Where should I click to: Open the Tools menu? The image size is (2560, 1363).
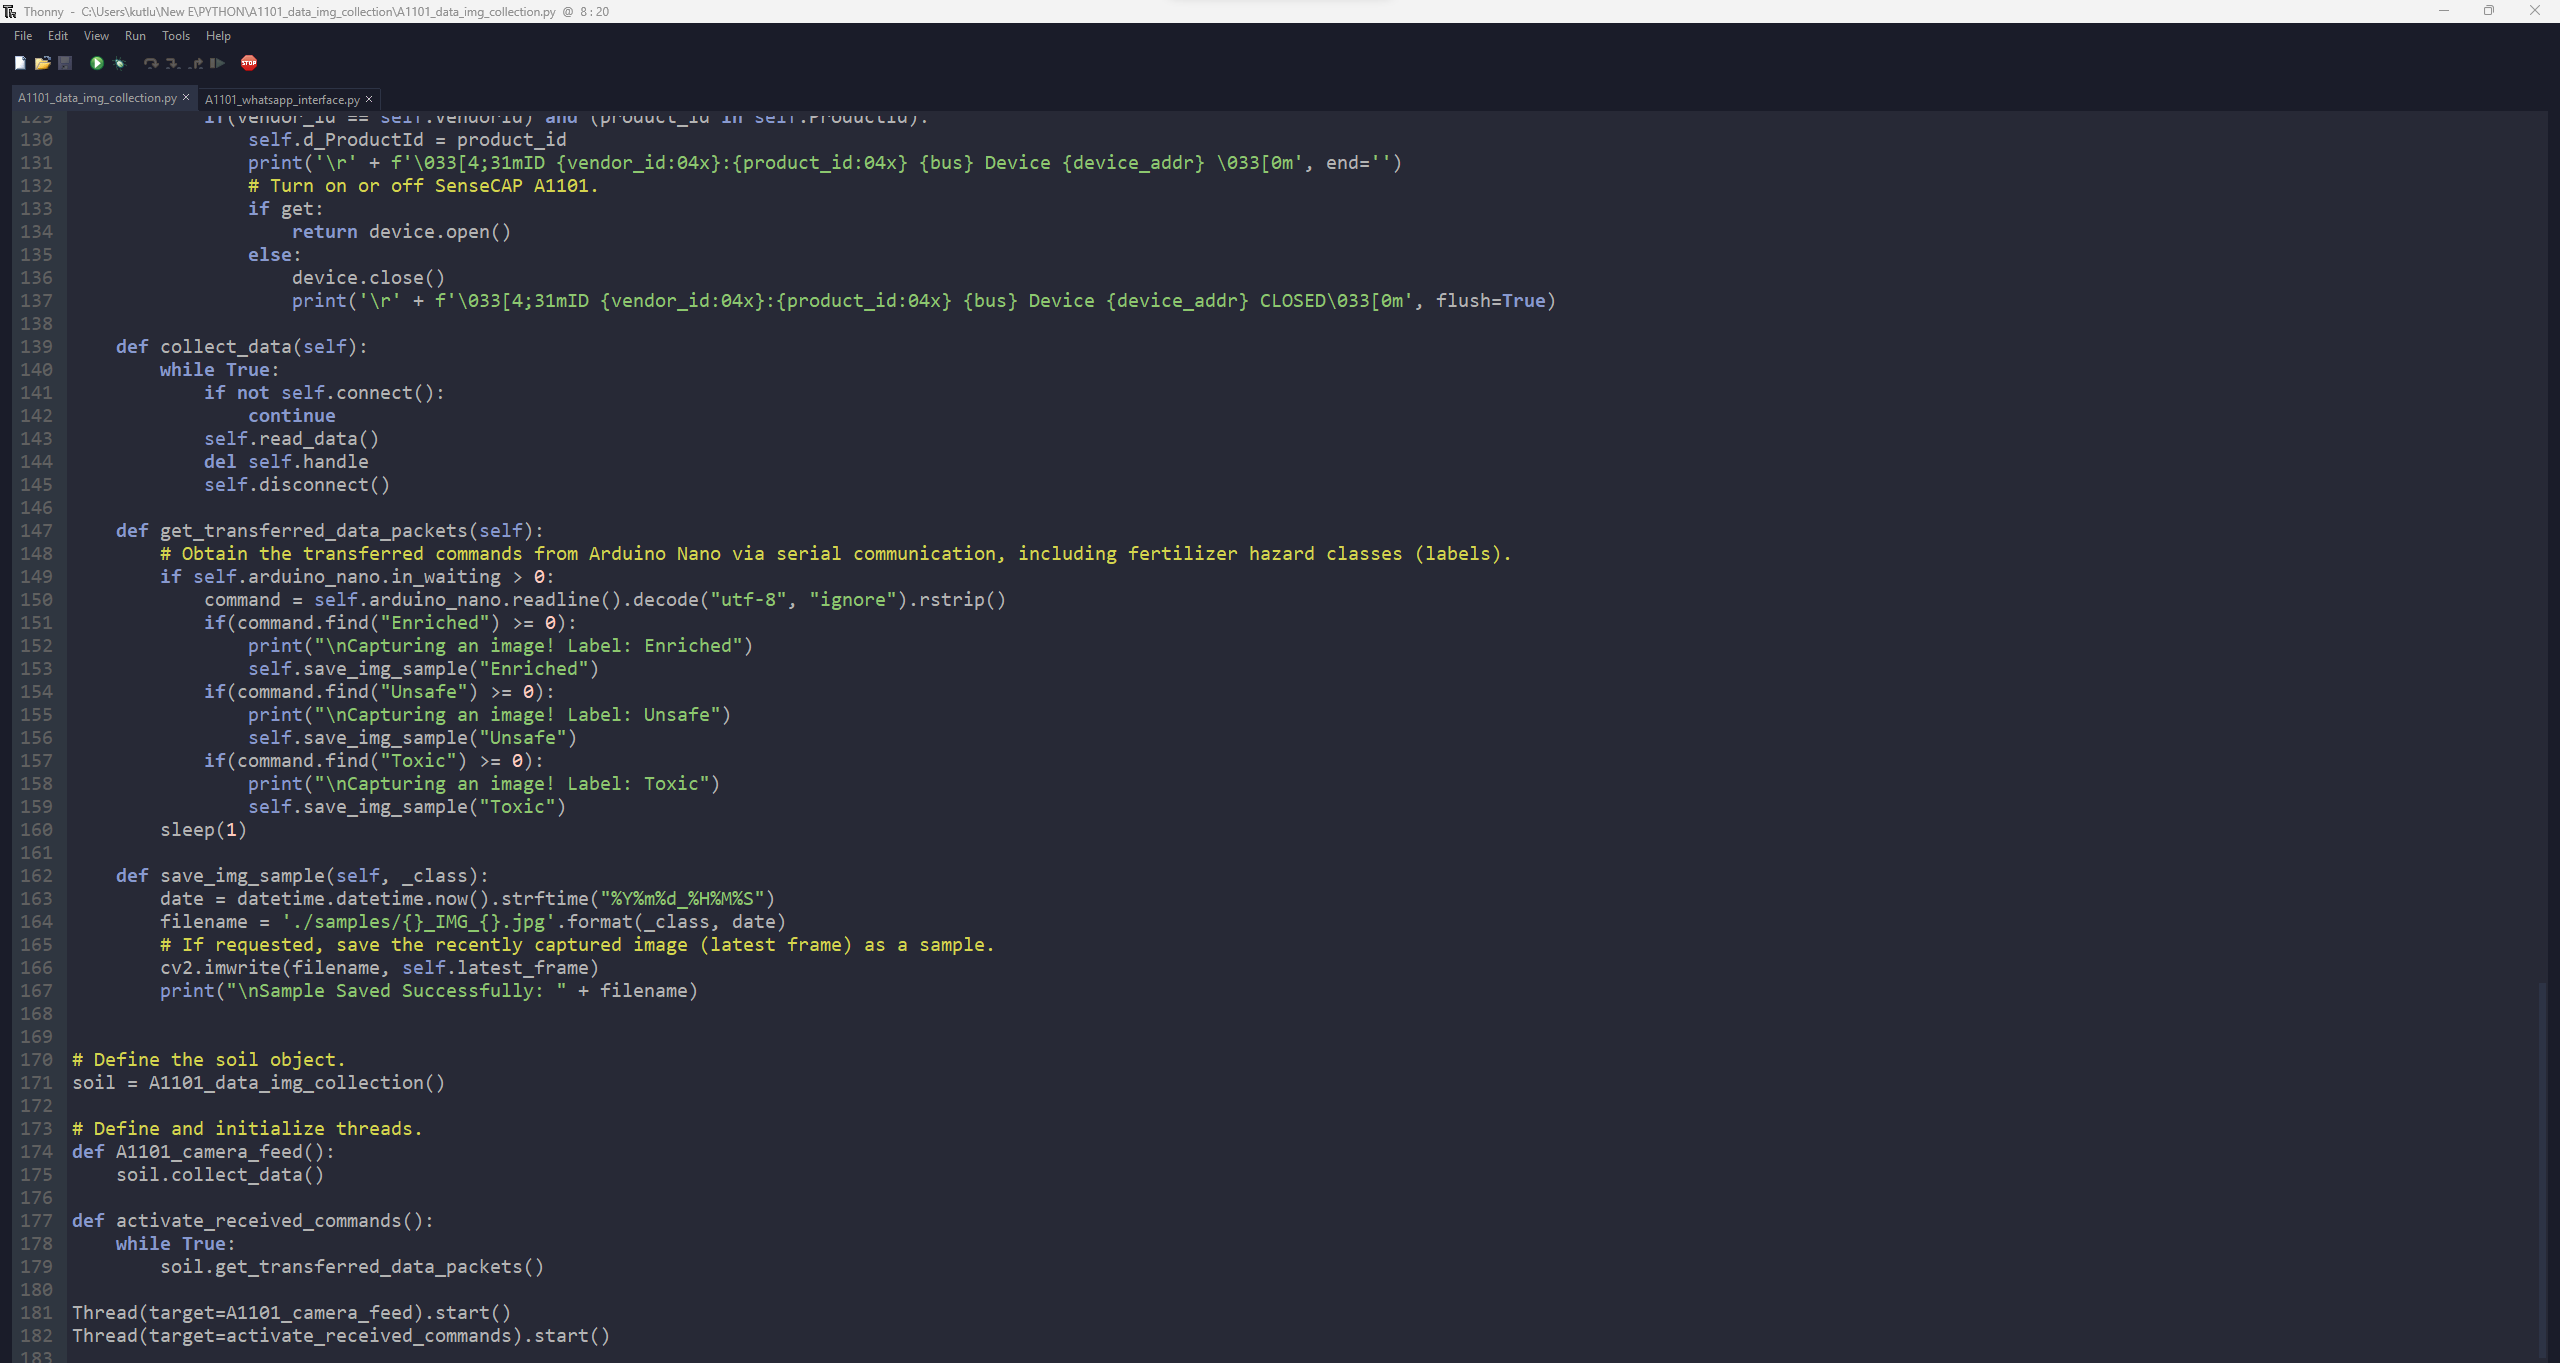coord(176,36)
